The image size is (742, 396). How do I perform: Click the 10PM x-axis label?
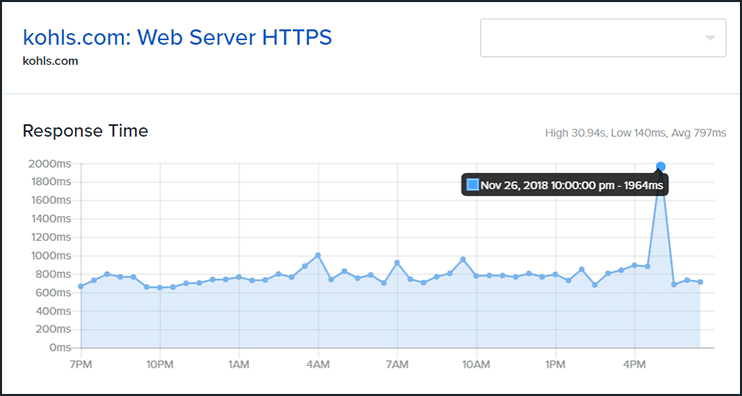(x=160, y=365)
